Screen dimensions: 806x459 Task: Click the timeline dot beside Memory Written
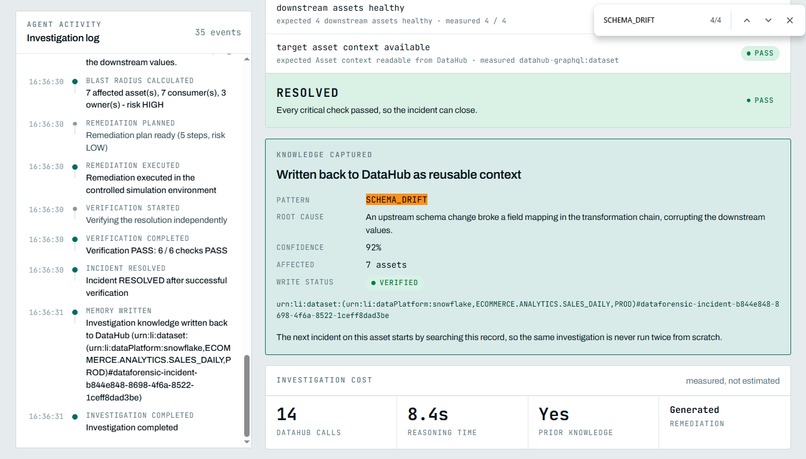(x=75, y=312)
